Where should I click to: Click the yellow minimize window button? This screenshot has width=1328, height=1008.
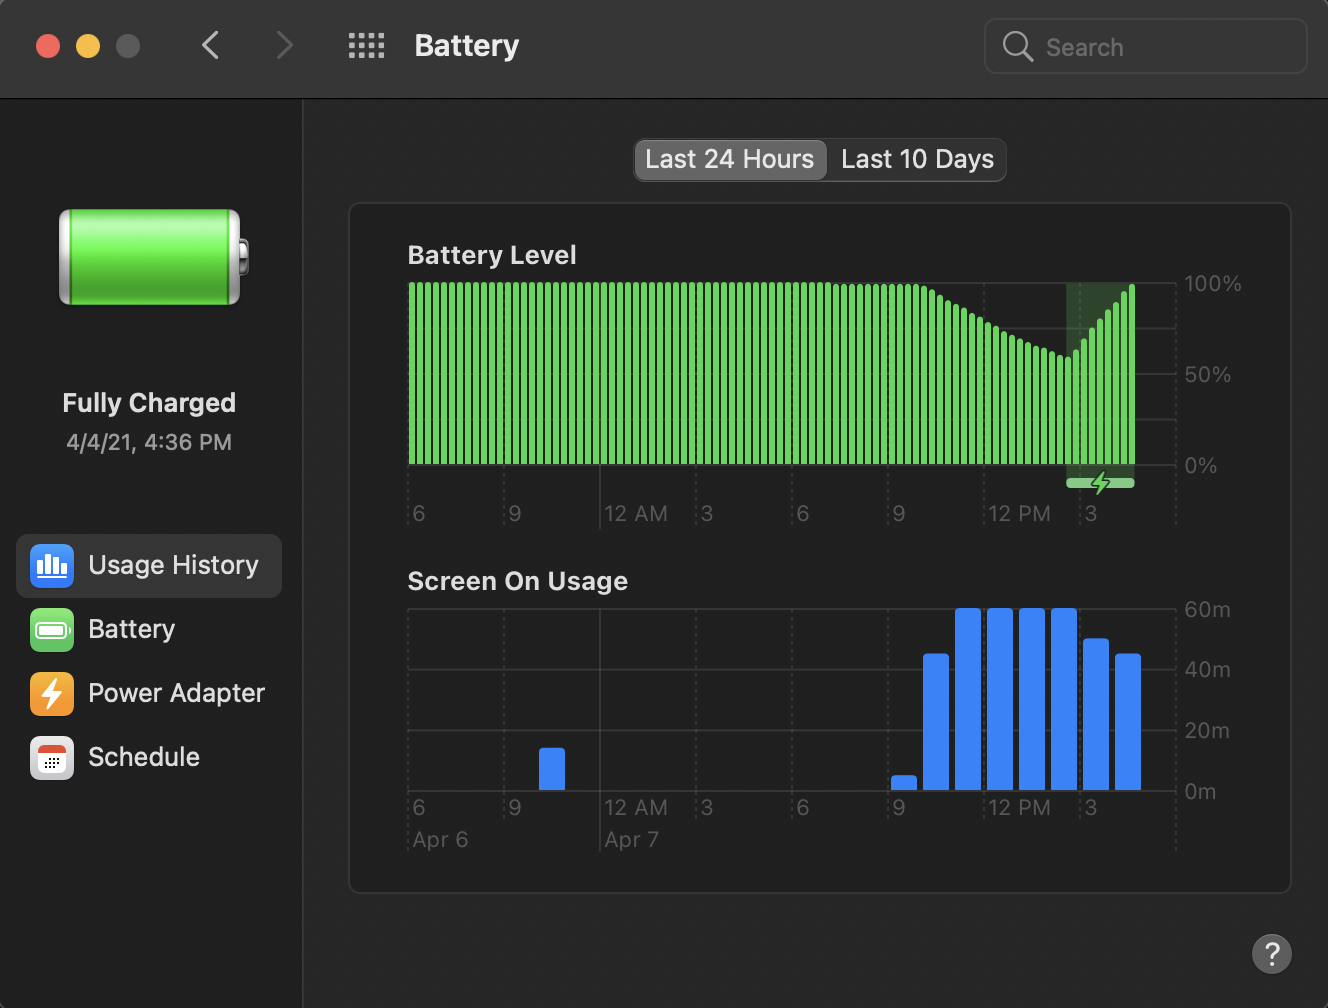tap(88, 46)
